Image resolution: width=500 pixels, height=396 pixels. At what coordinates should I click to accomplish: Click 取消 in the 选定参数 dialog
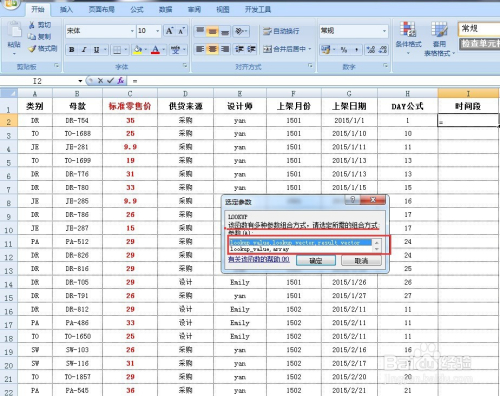361,261
